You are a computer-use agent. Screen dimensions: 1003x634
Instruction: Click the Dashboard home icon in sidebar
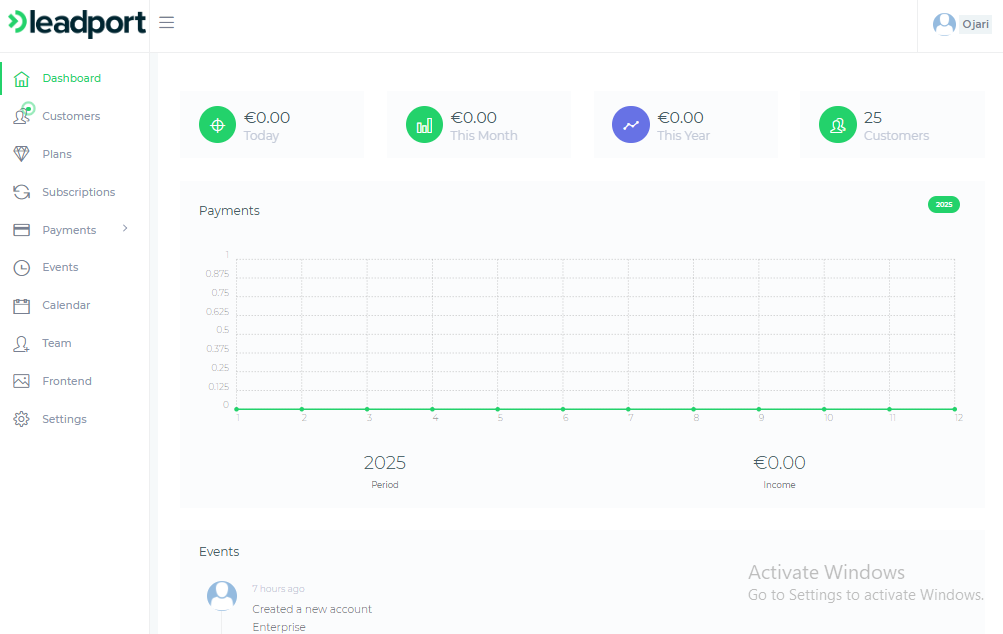tap(21, 78)
